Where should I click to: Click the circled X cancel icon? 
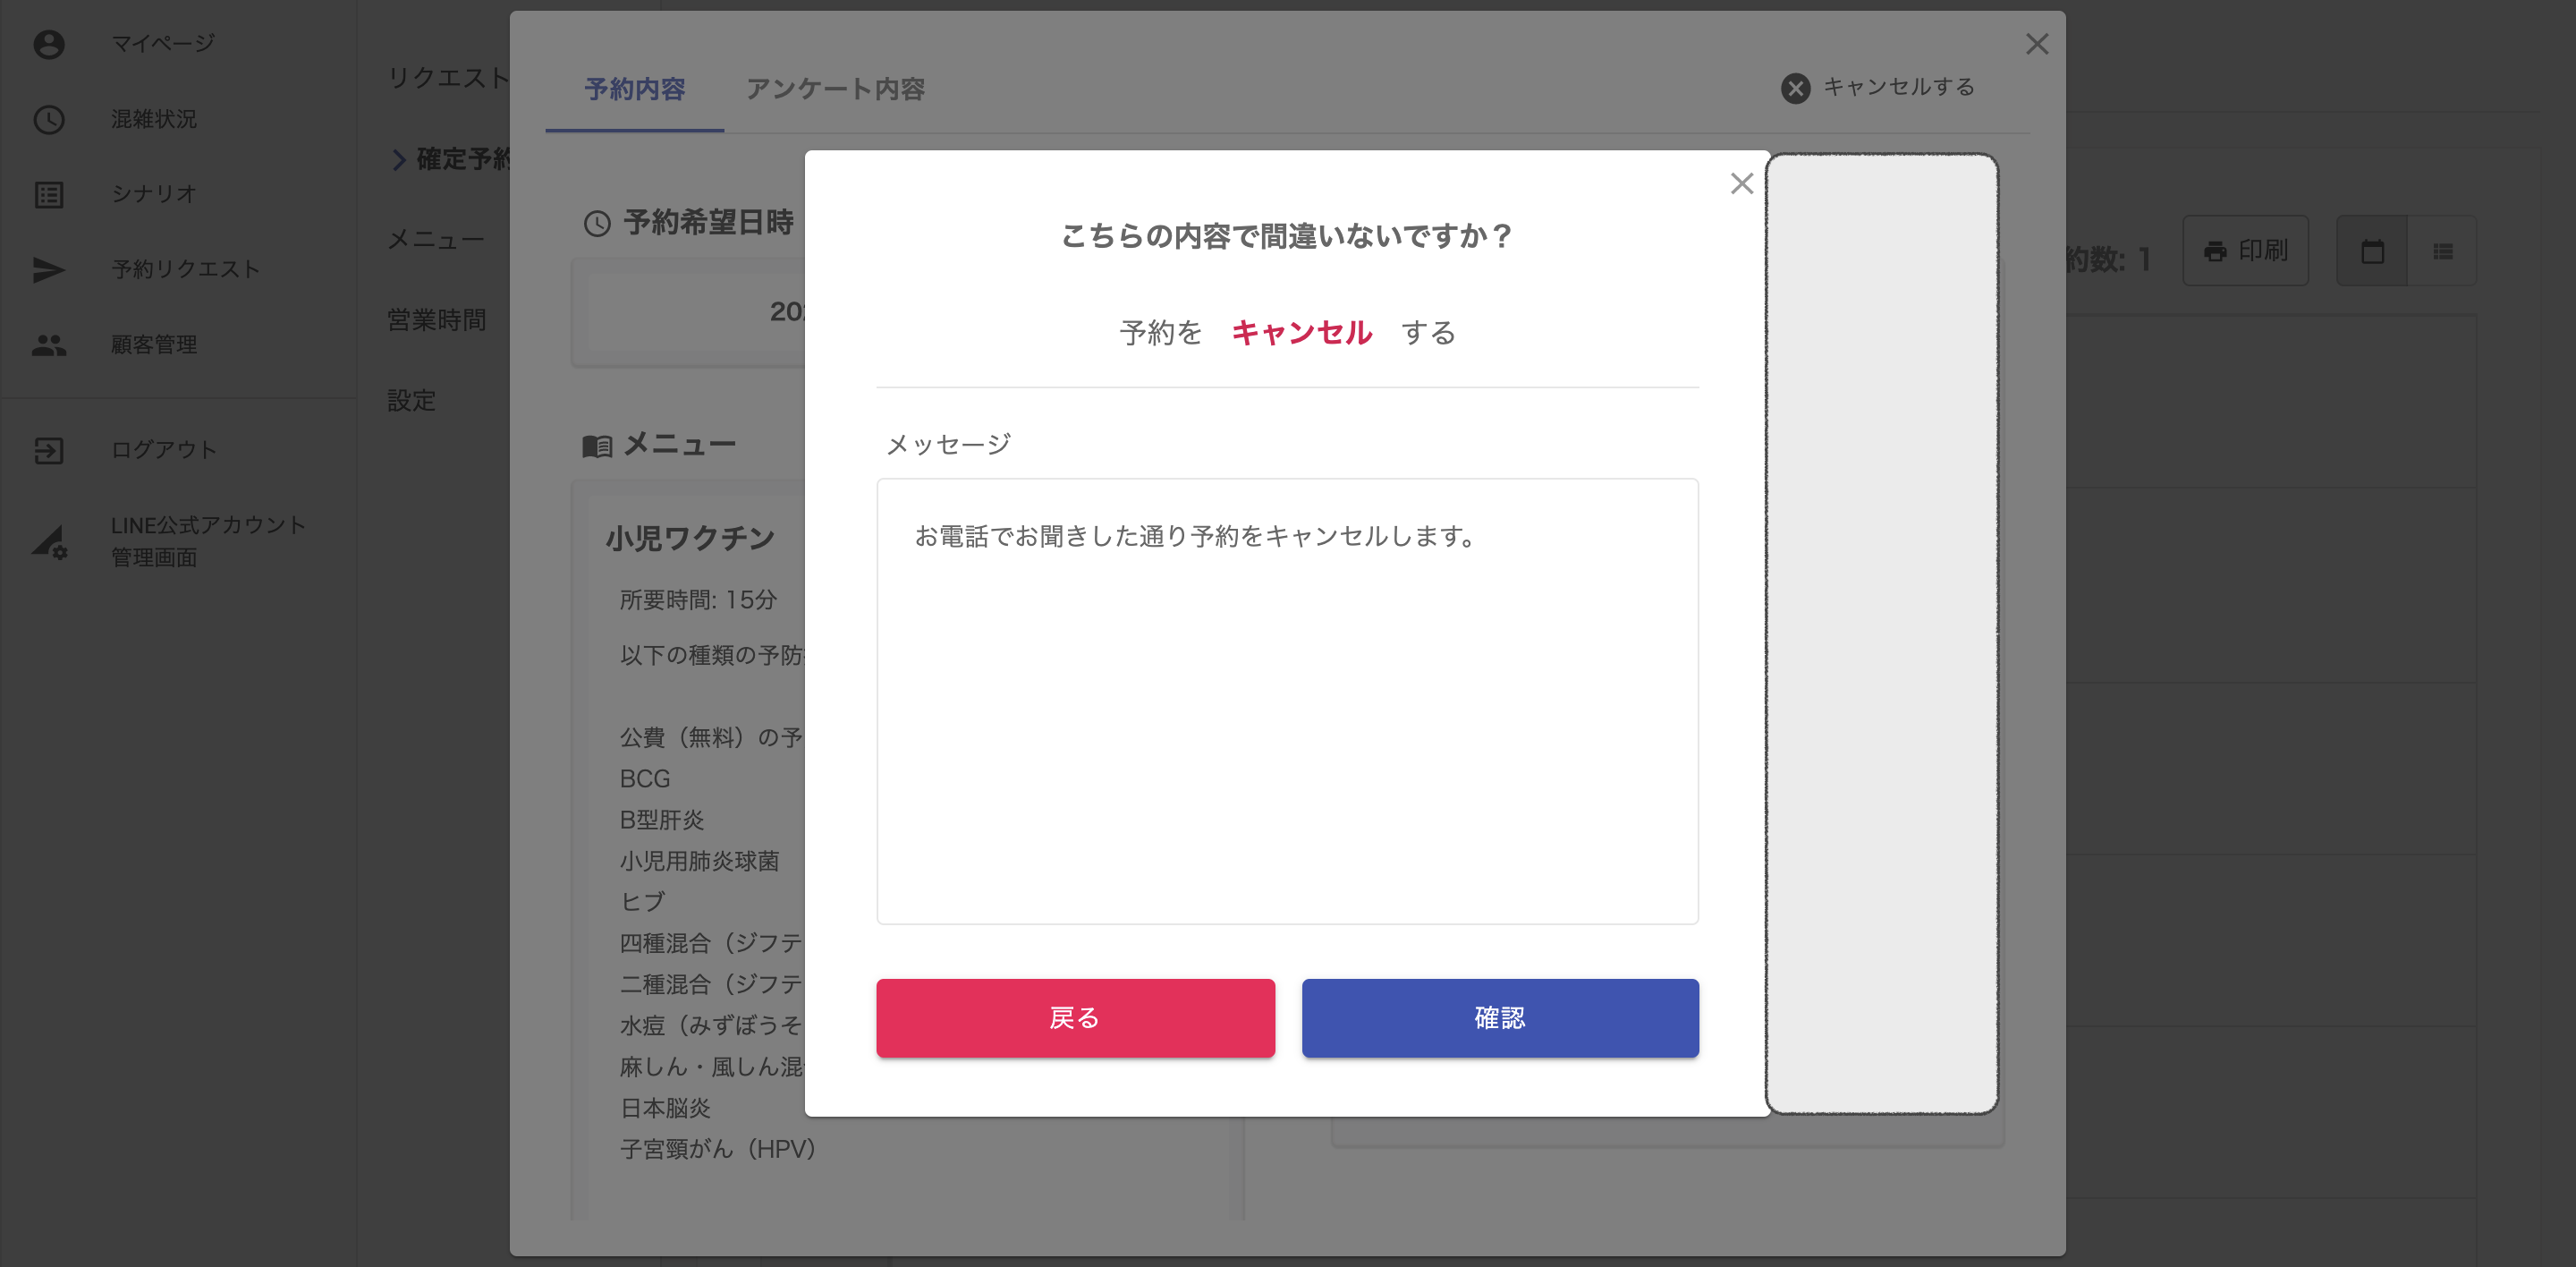[1795, 88]
